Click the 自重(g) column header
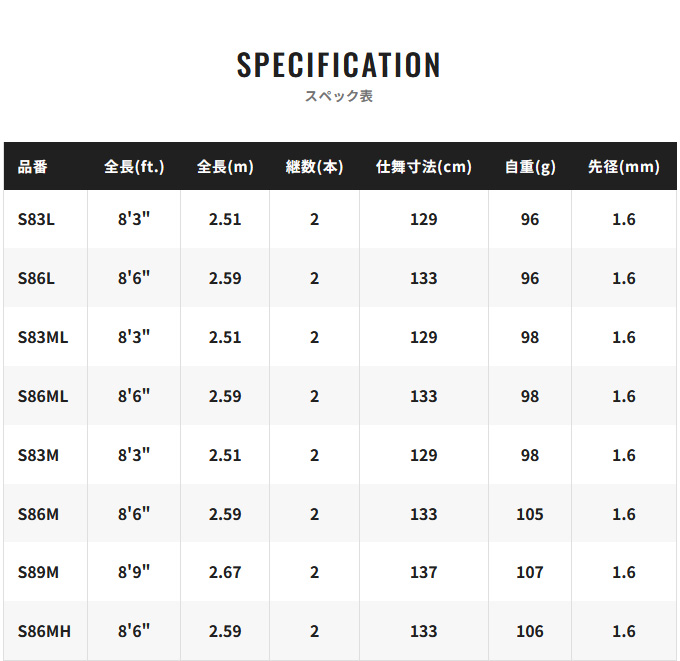680x661 pixels. coord(530,167)
